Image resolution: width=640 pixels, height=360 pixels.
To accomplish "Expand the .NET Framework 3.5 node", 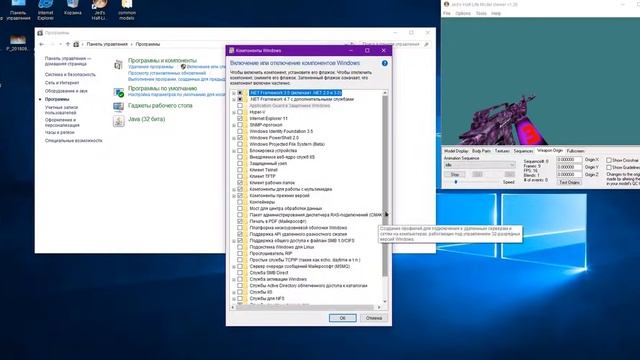I will pos(234,93).
